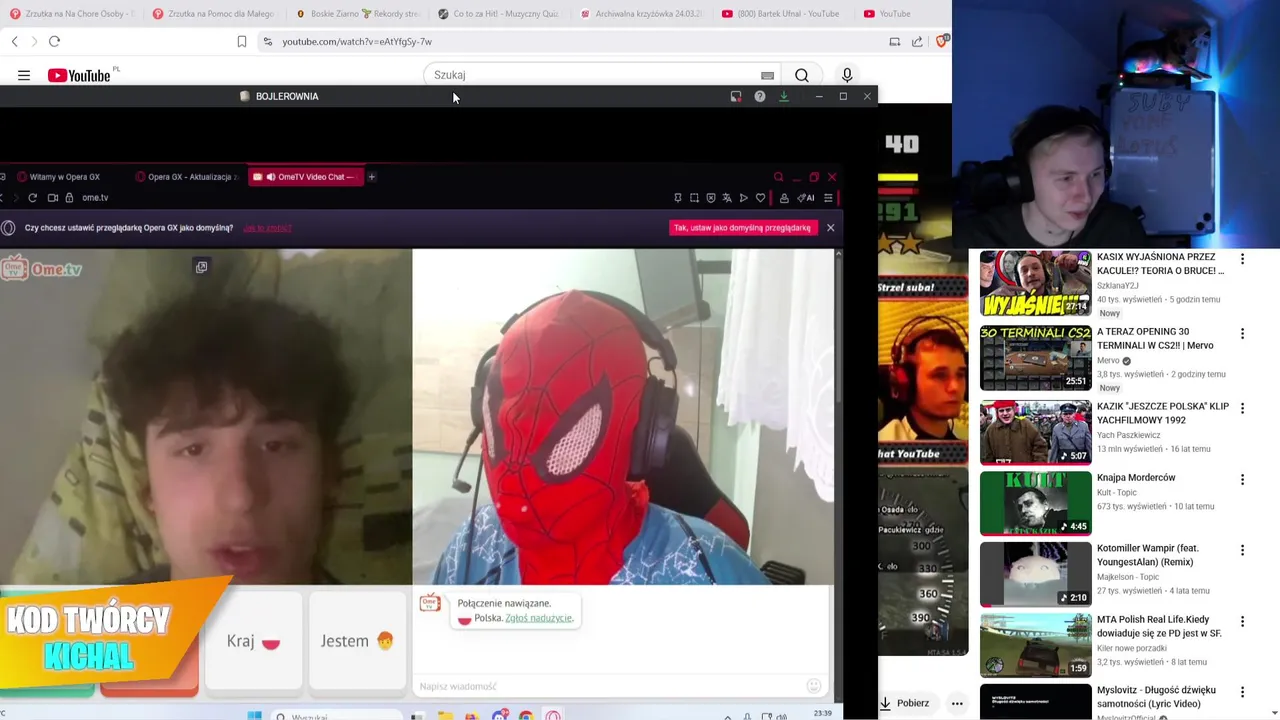The image size is (1280, 720).
Task: Switch to Boskie Ziarno tab
Action: click(359, 14)
